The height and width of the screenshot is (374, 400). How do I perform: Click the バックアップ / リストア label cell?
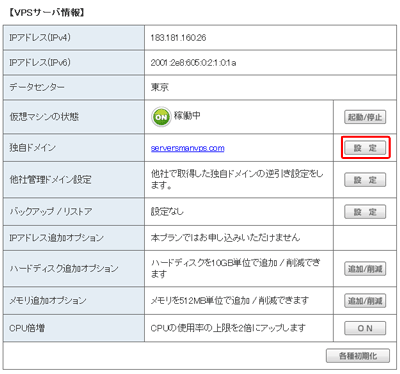tap(74, 212)
